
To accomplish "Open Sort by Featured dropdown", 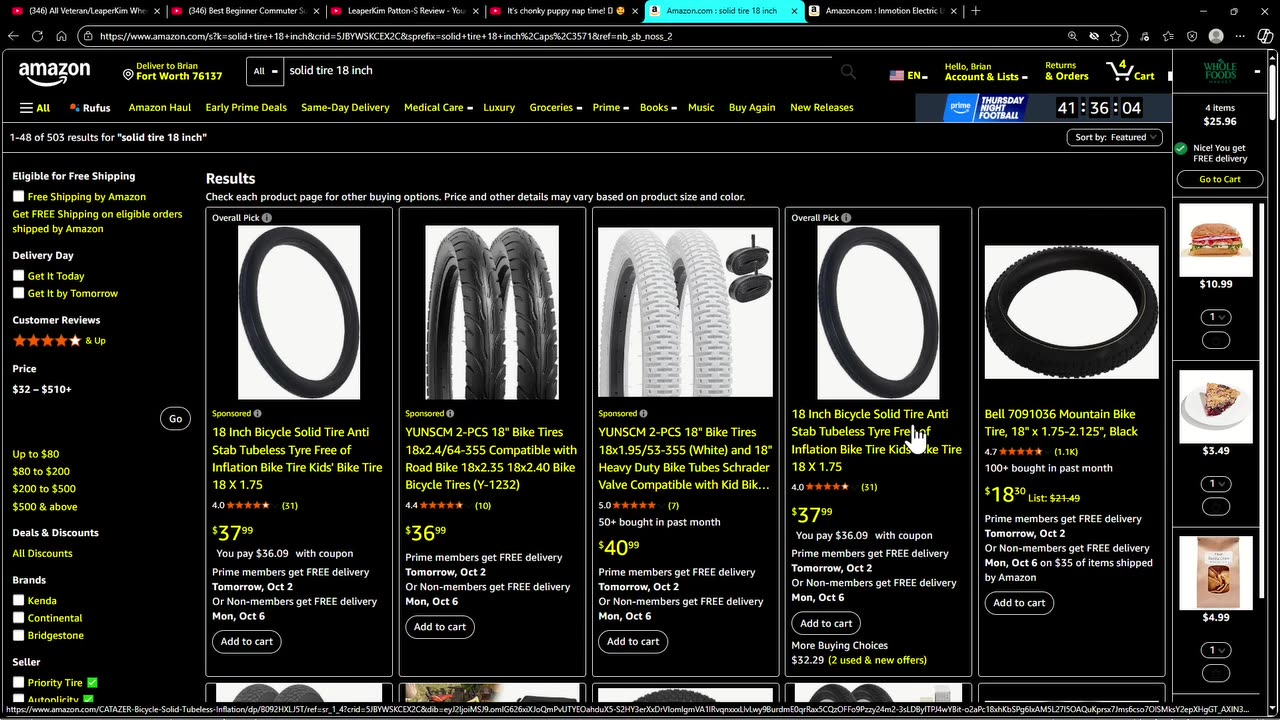I will tap(1114, 137).
